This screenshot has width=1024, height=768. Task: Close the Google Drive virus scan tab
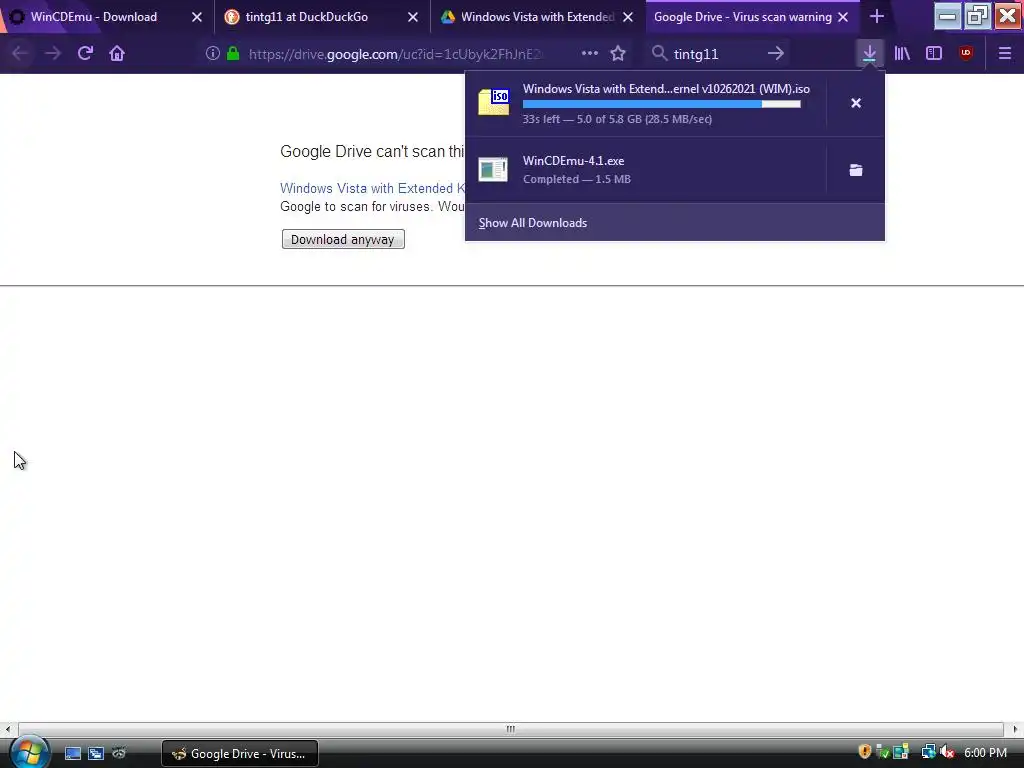coord(843,17)
